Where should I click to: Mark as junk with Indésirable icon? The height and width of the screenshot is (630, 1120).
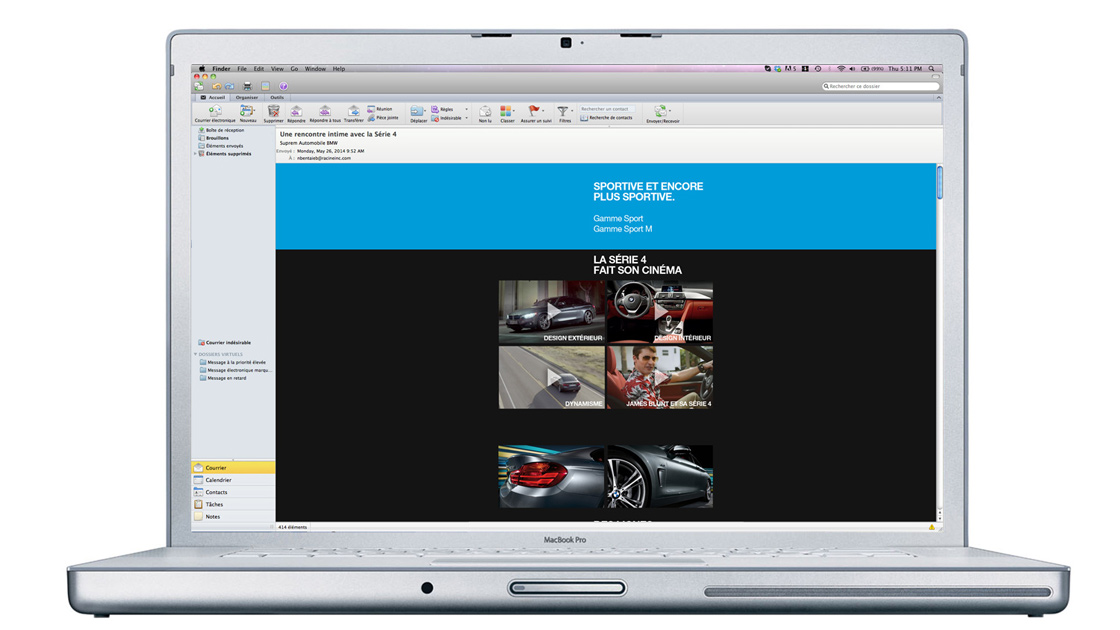click(x=435, y=119)
